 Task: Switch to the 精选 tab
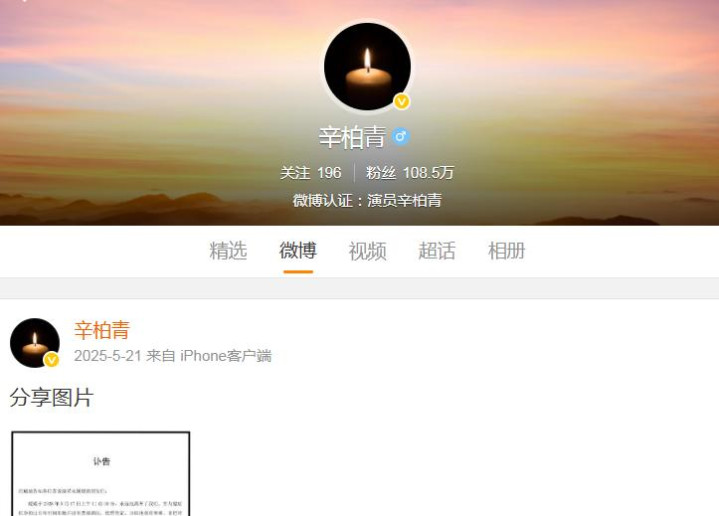tap(228, 251)
